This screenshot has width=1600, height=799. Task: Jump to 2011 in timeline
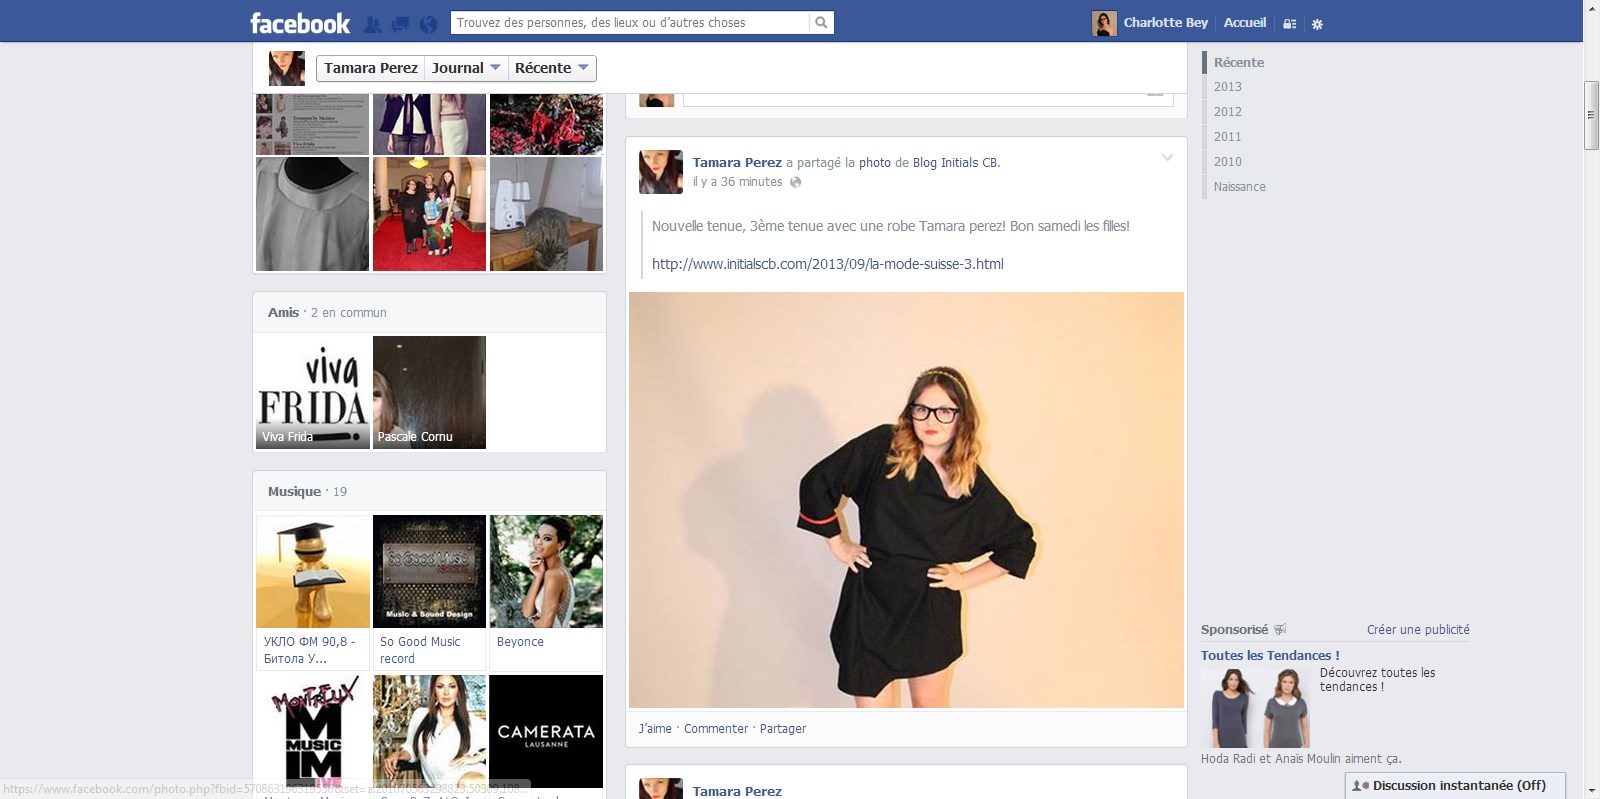tap(1228, 137)
